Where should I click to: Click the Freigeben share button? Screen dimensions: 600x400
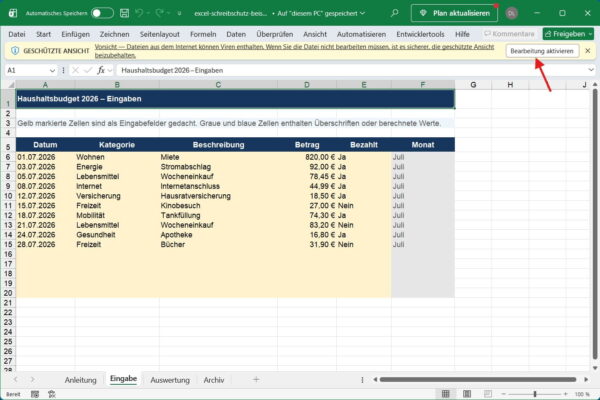tap(568, 34)
